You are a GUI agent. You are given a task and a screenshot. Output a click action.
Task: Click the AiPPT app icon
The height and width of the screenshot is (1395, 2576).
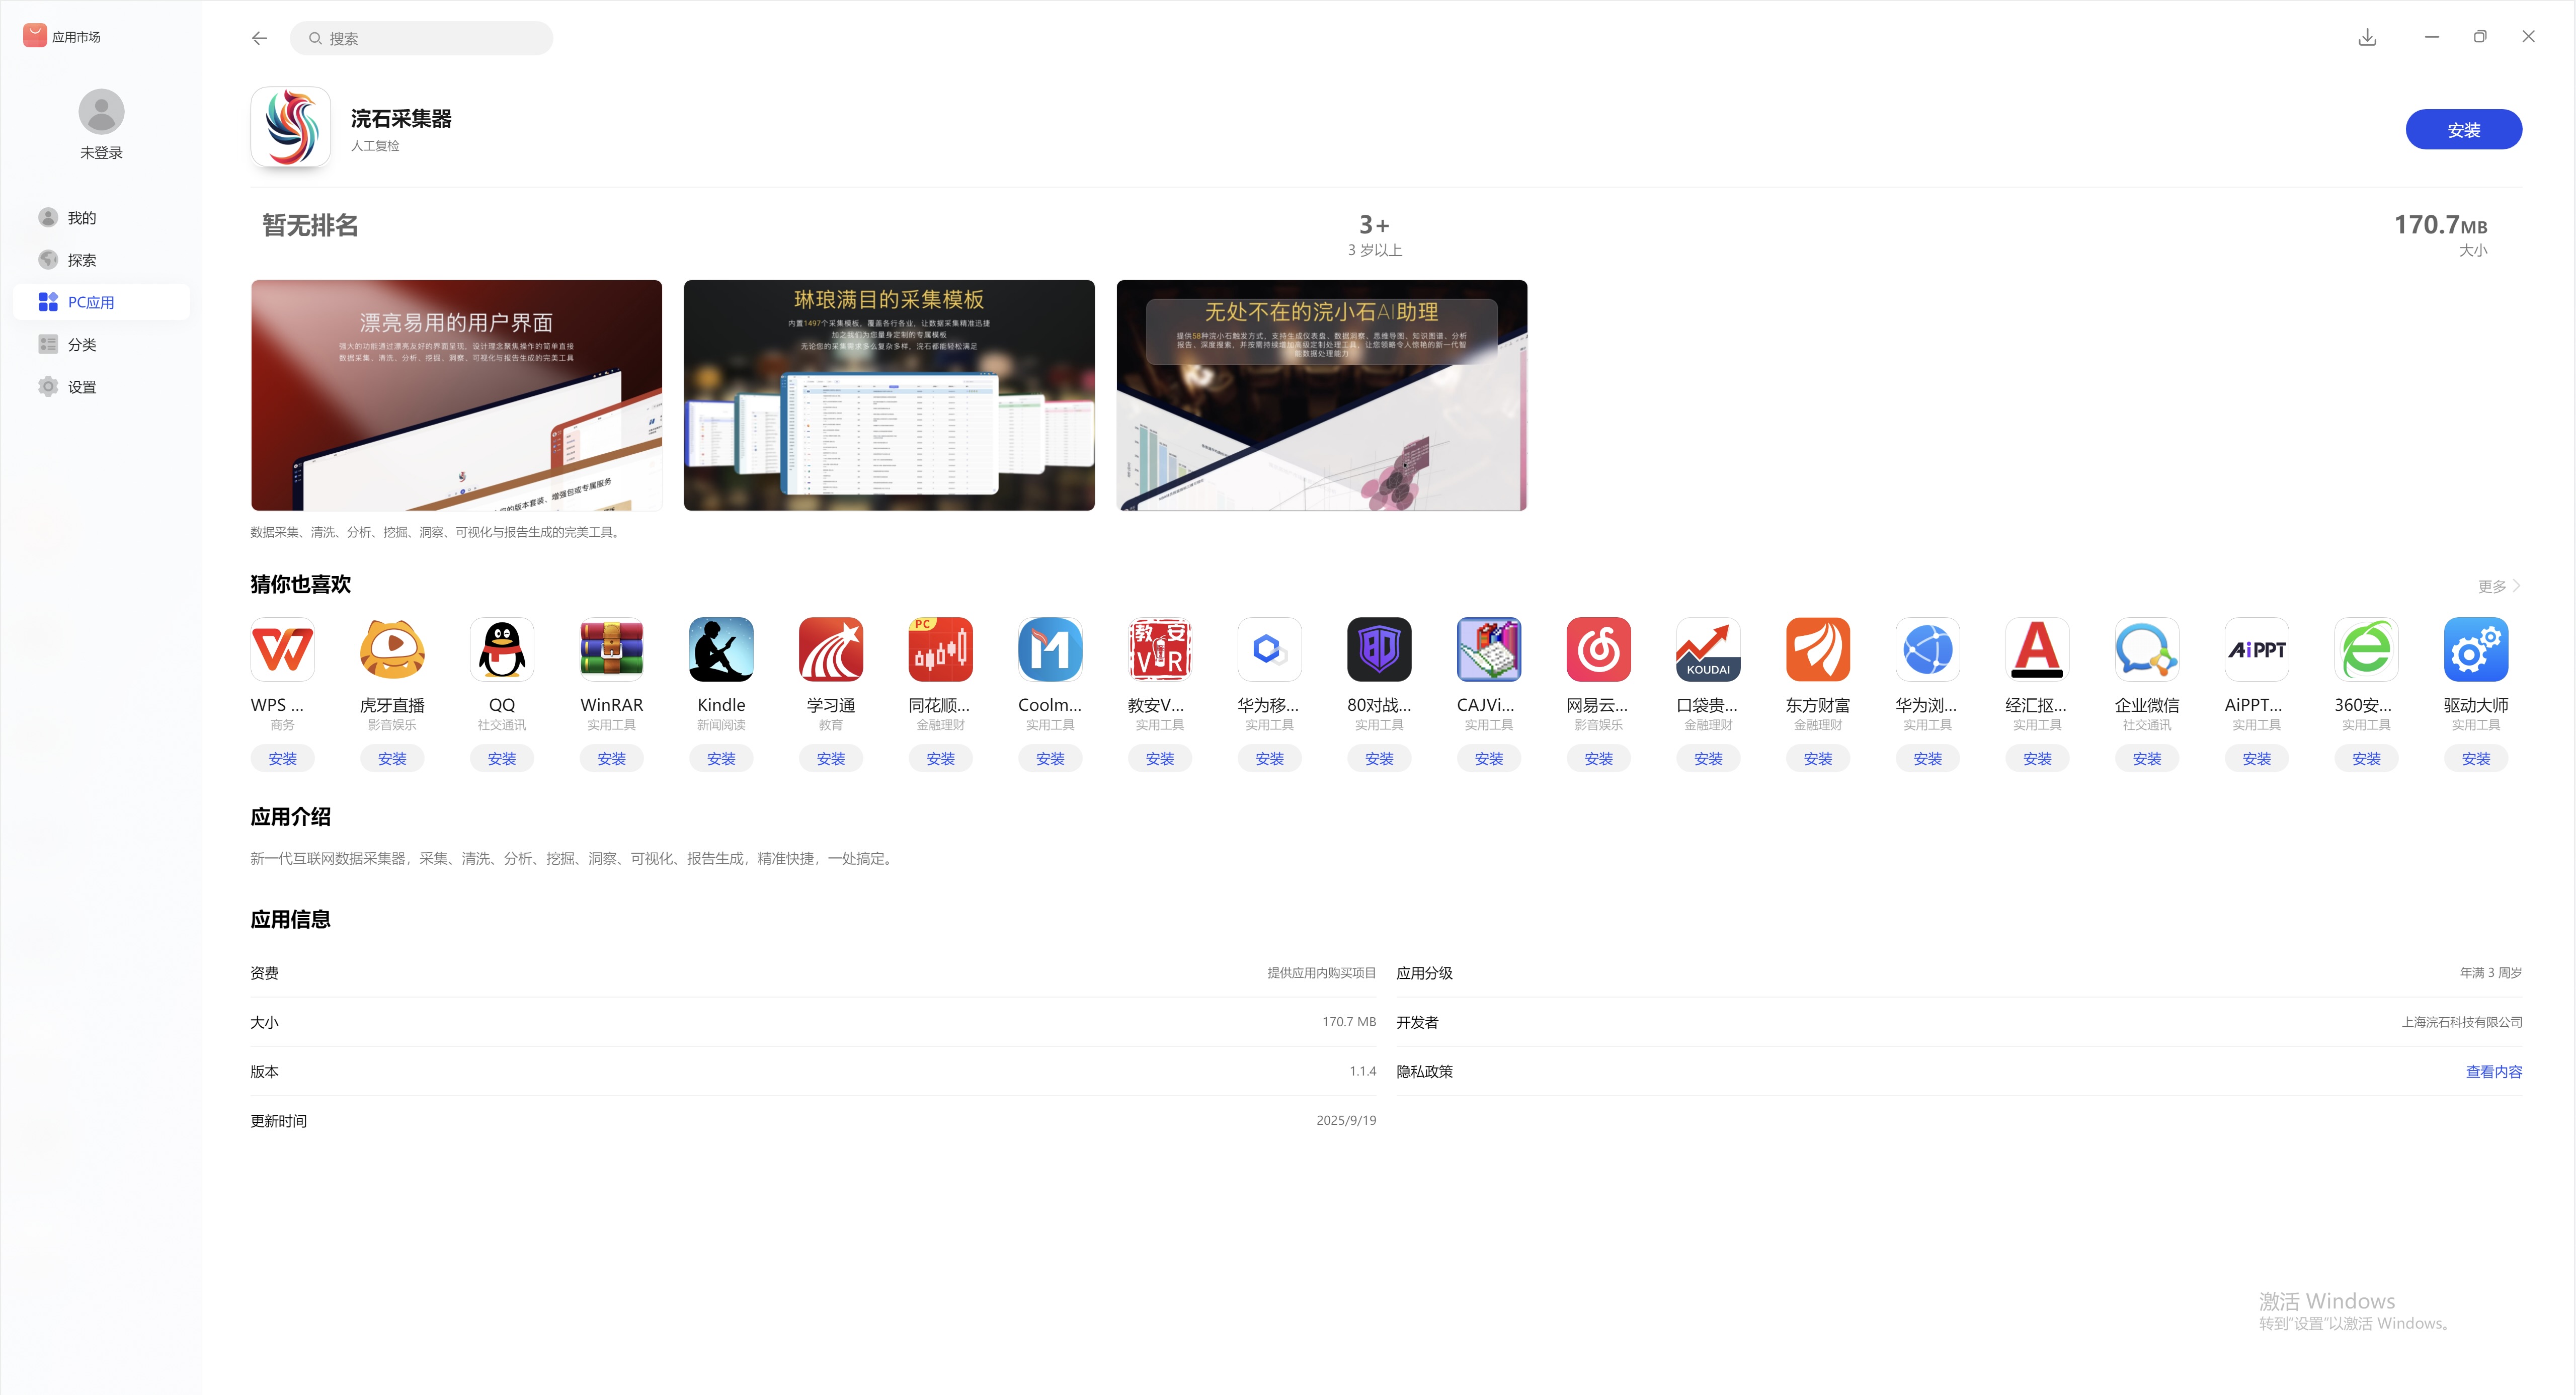coord(2256,650)
